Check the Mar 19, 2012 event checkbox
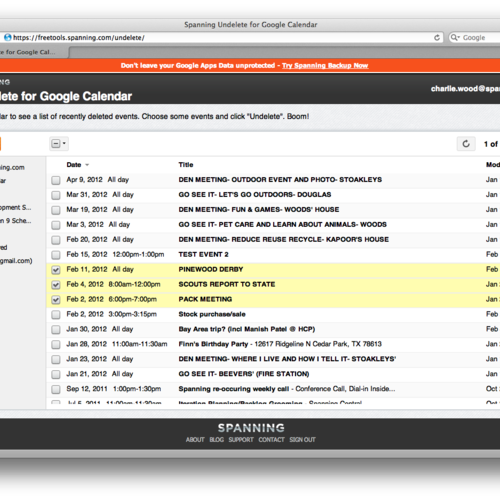 click(56, 210)
